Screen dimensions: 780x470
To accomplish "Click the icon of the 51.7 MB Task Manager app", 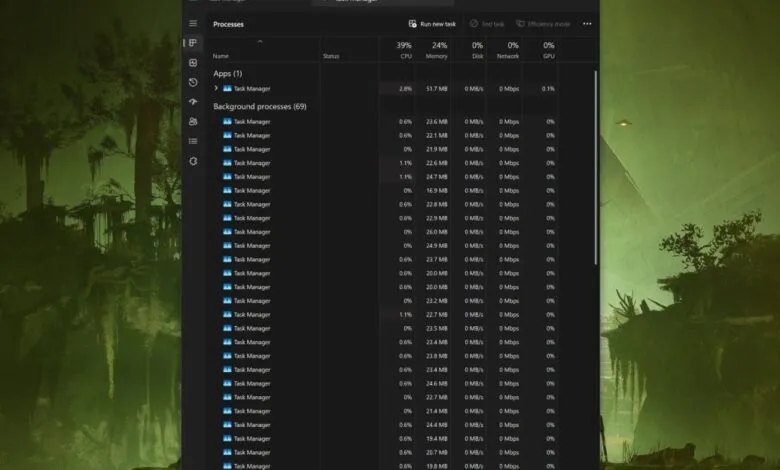I will pos(227,89).
